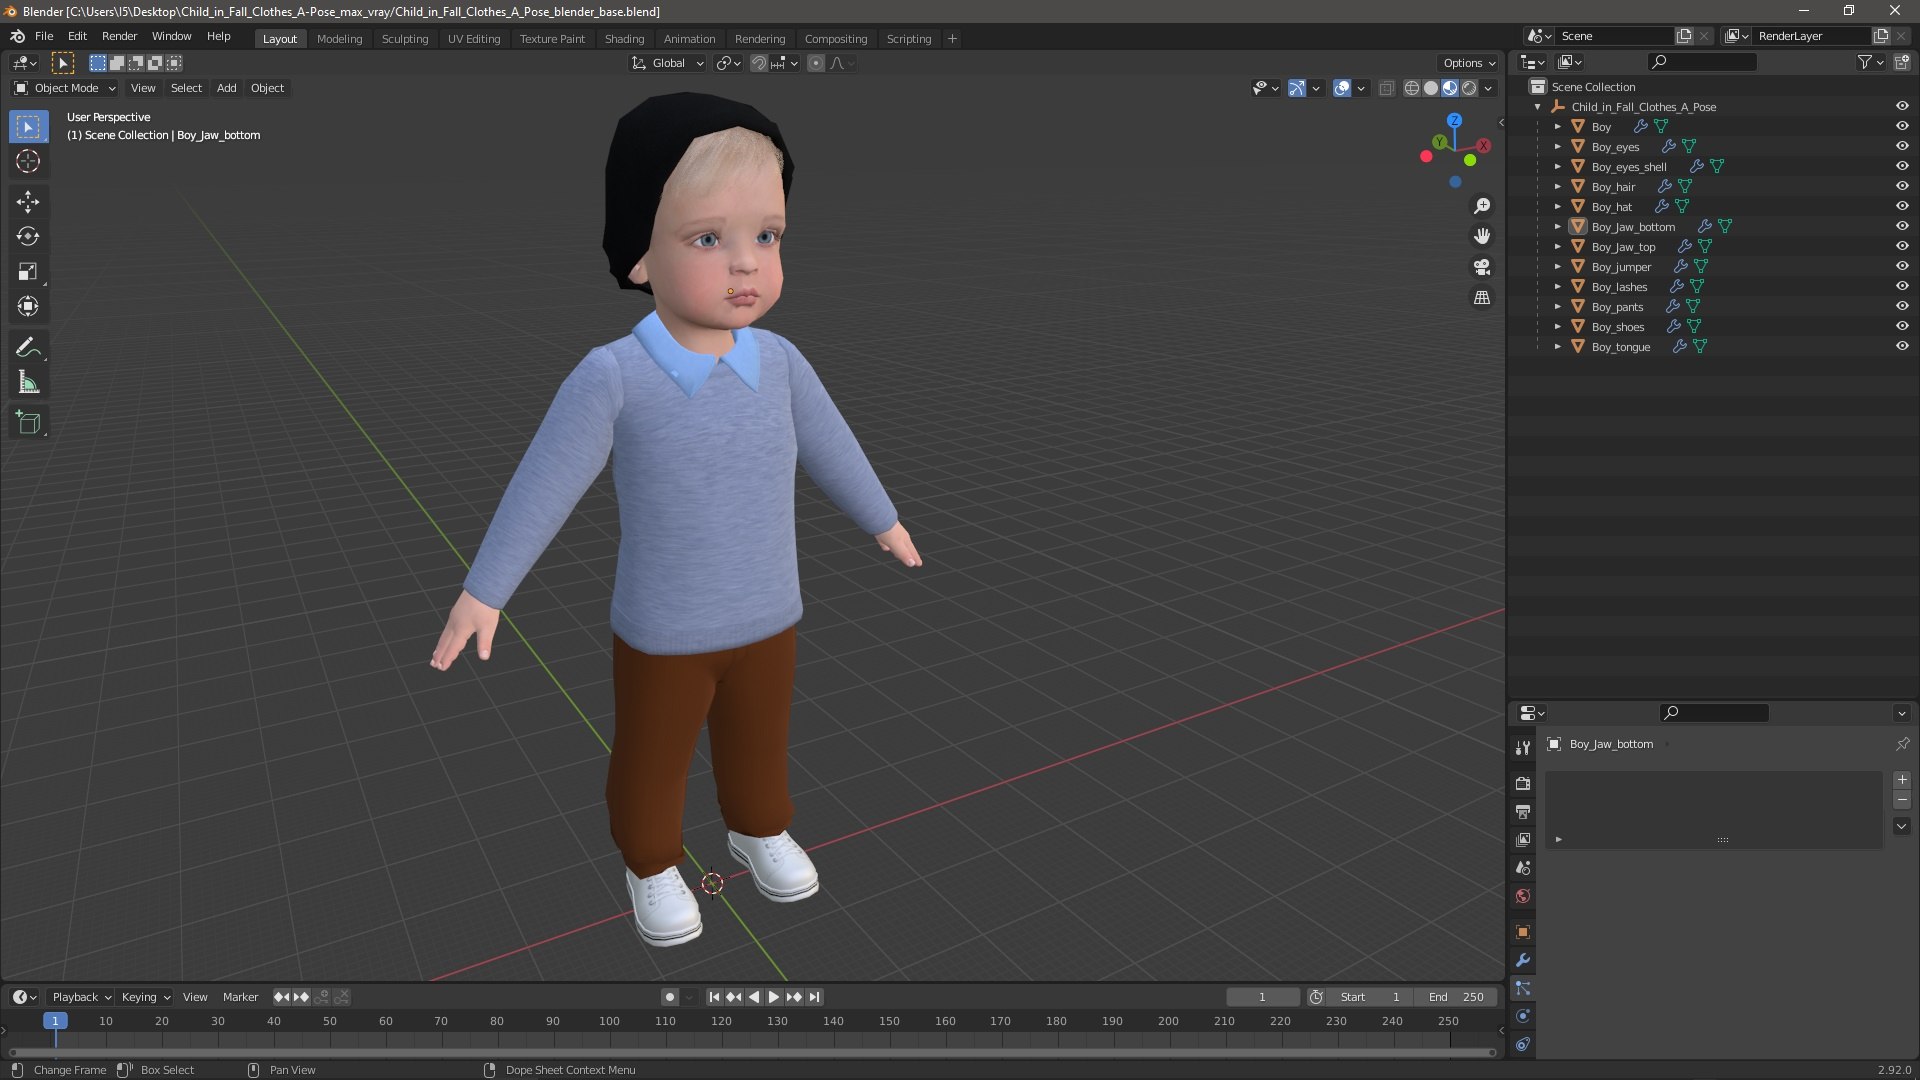Choose the Select Box tool
Screen dimensions: 1920x1080
pos(28,127)
